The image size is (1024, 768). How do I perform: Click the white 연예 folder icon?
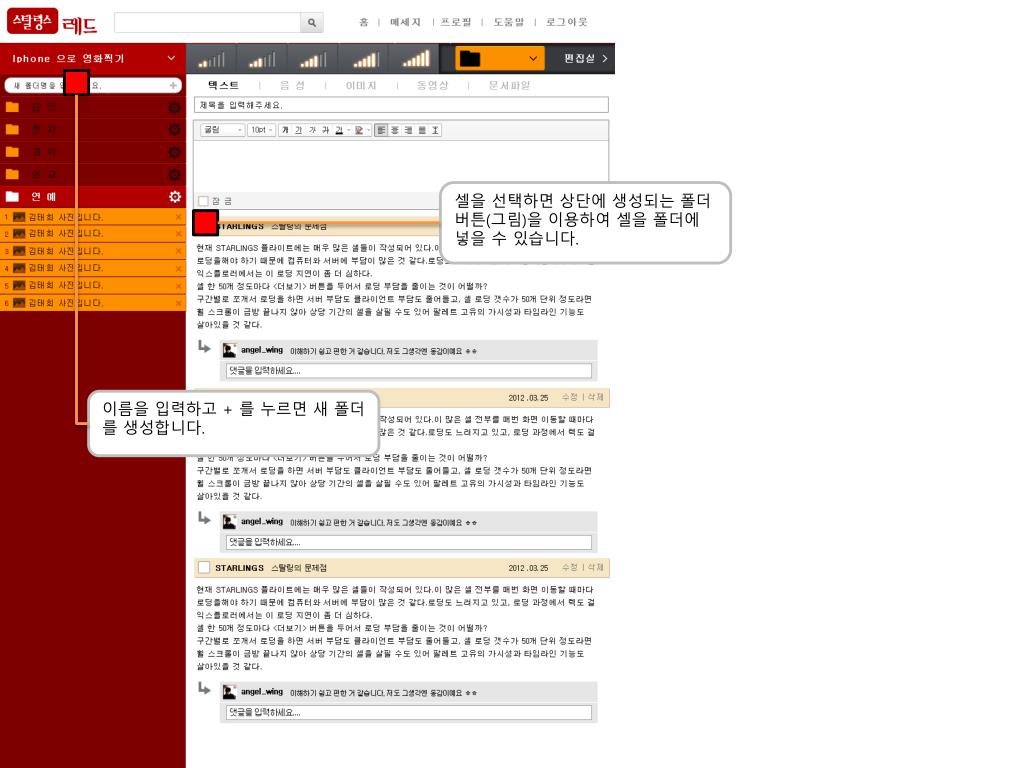pyautogui.click(x=12, y=197)
